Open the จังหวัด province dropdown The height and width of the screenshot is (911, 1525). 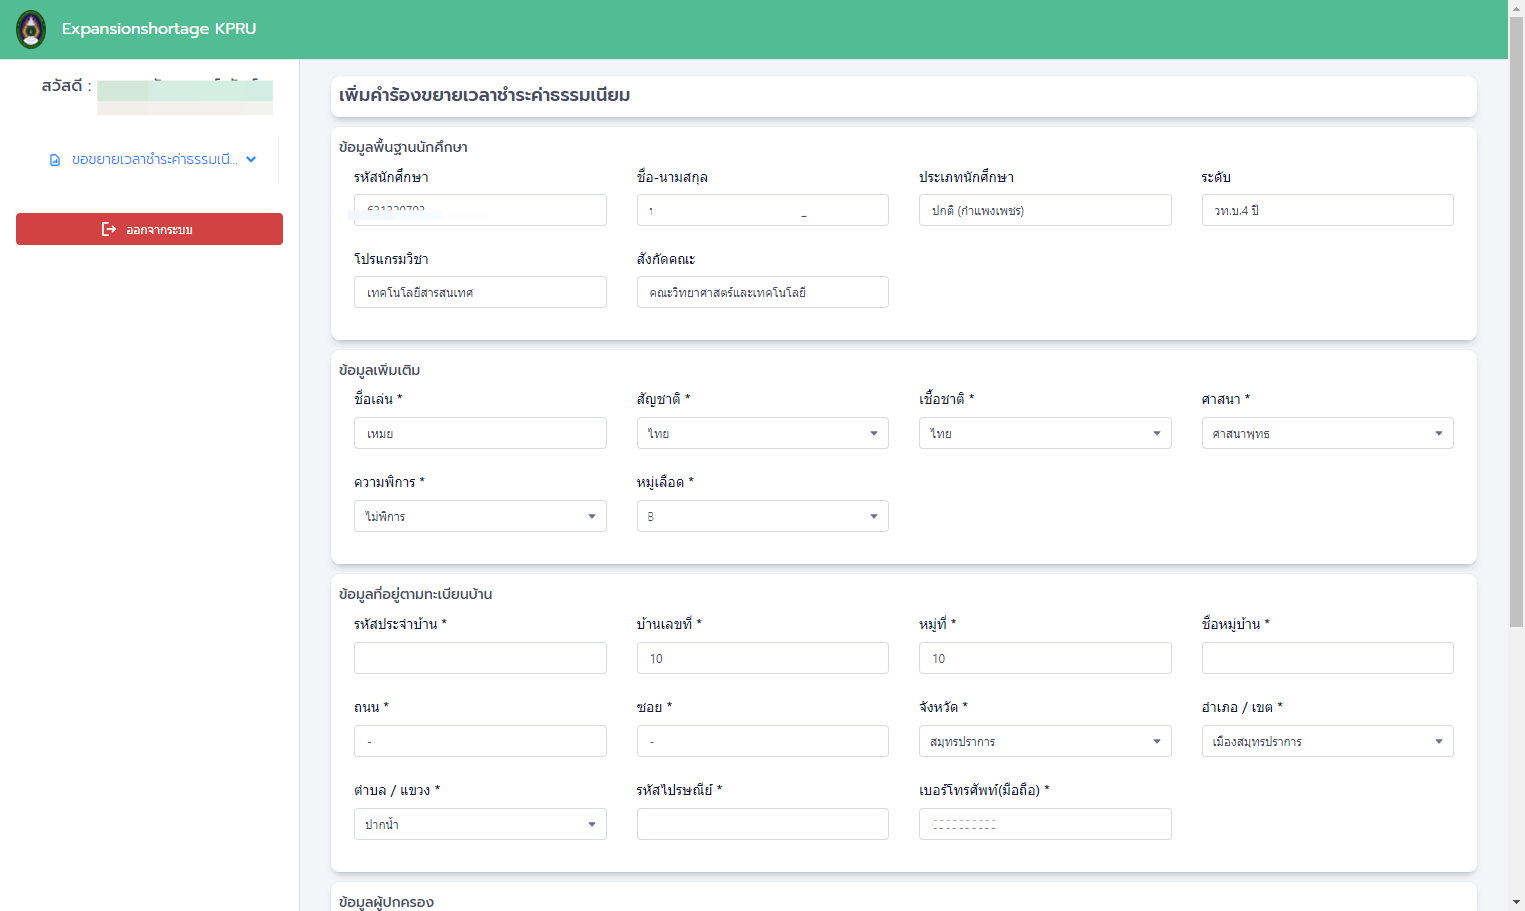point(1045,741)
